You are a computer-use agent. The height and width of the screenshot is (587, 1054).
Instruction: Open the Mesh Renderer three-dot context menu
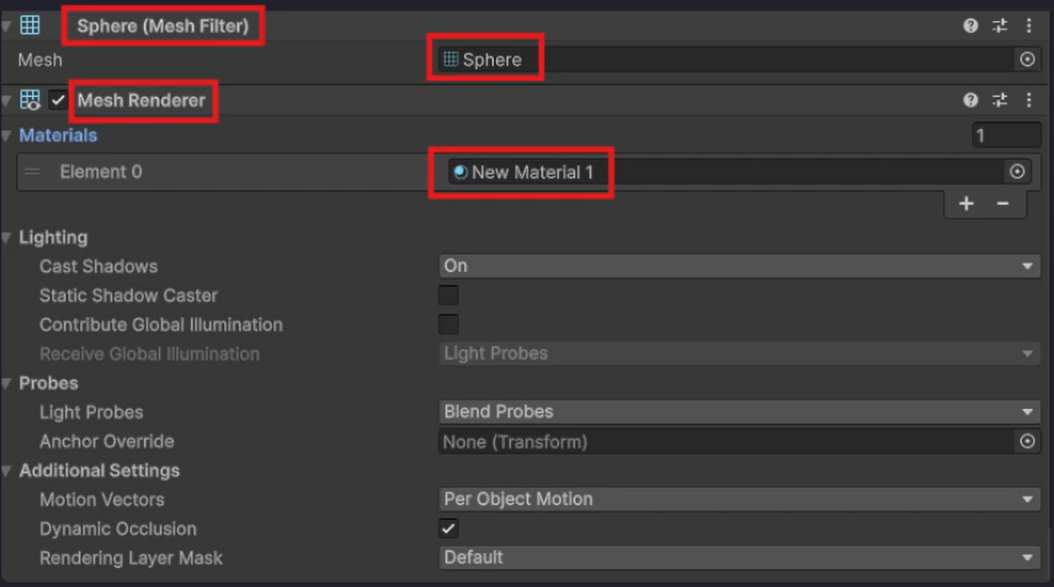point(1029,100)
